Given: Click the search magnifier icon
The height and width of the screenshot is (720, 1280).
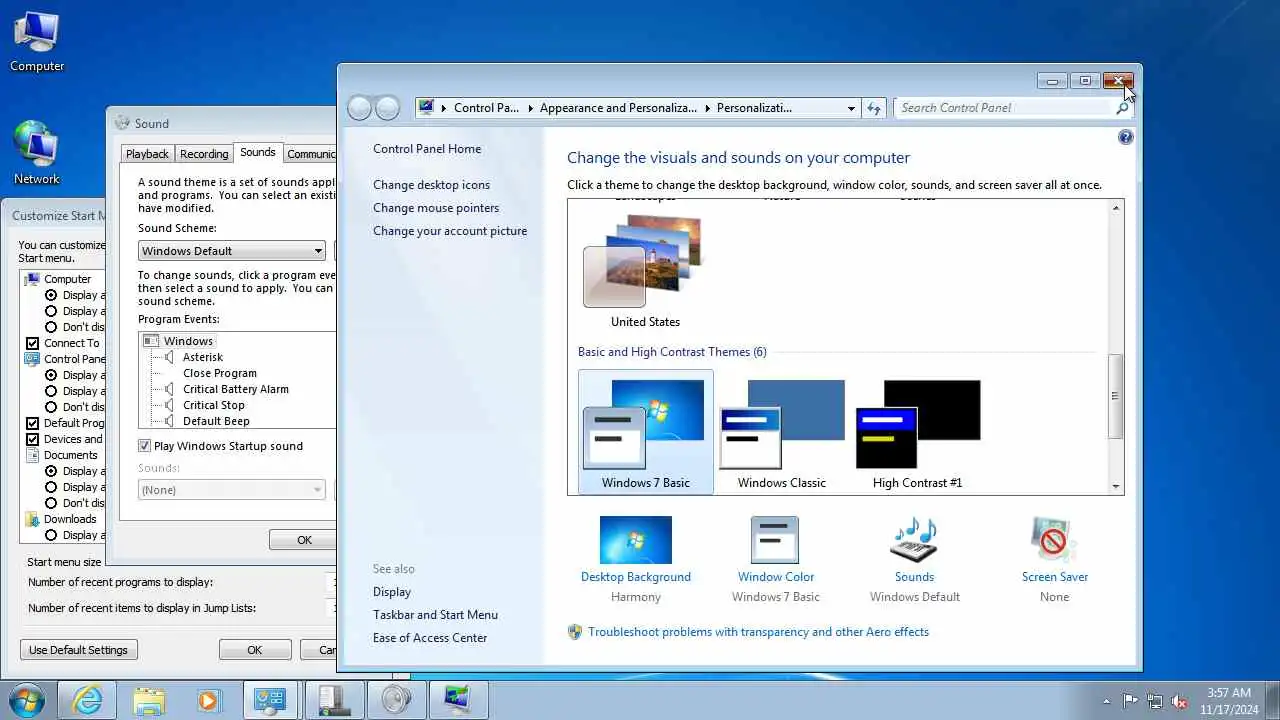Looking at the screenshot, I should pyautogui.click(x=1122, y=108).
